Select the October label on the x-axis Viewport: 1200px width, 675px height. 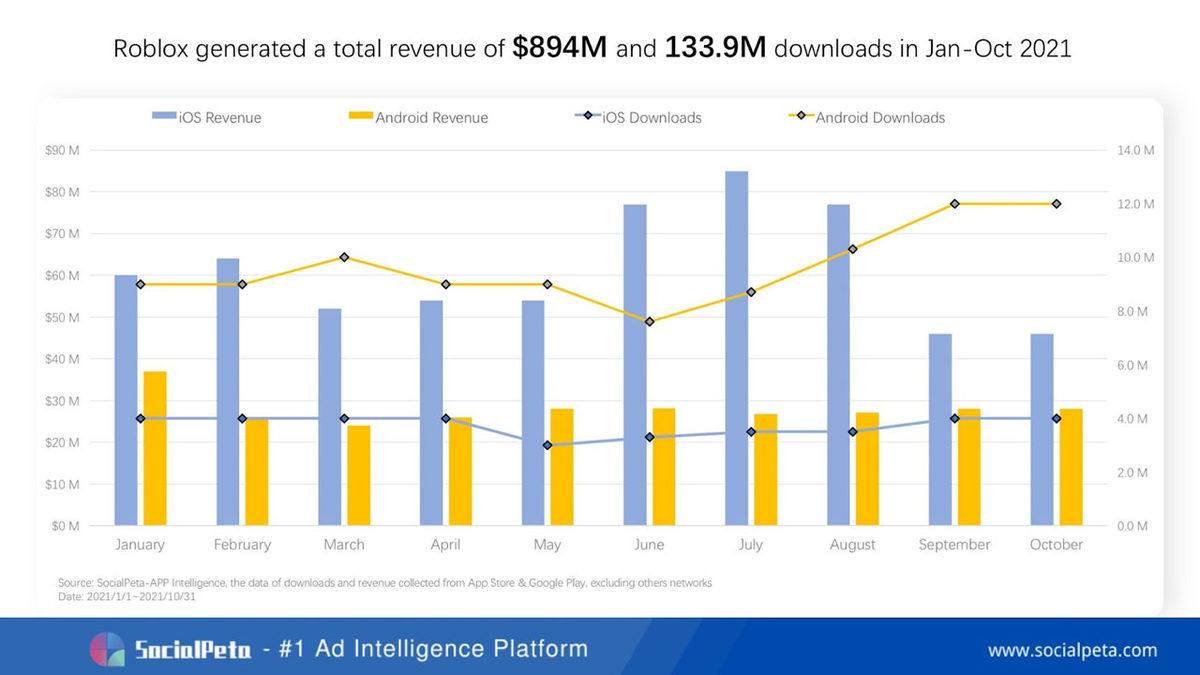pyautogui.click(x=1056, y=545)
